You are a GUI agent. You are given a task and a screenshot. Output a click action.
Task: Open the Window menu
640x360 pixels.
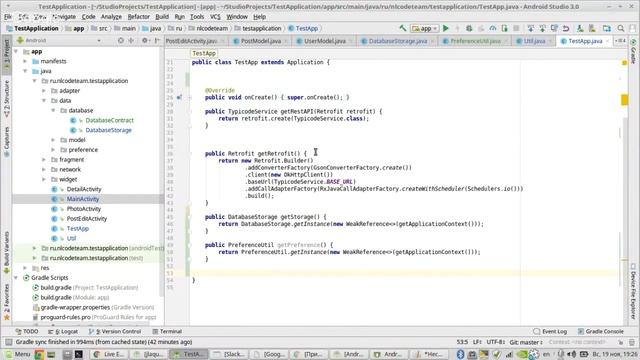[x=237, y=17]
